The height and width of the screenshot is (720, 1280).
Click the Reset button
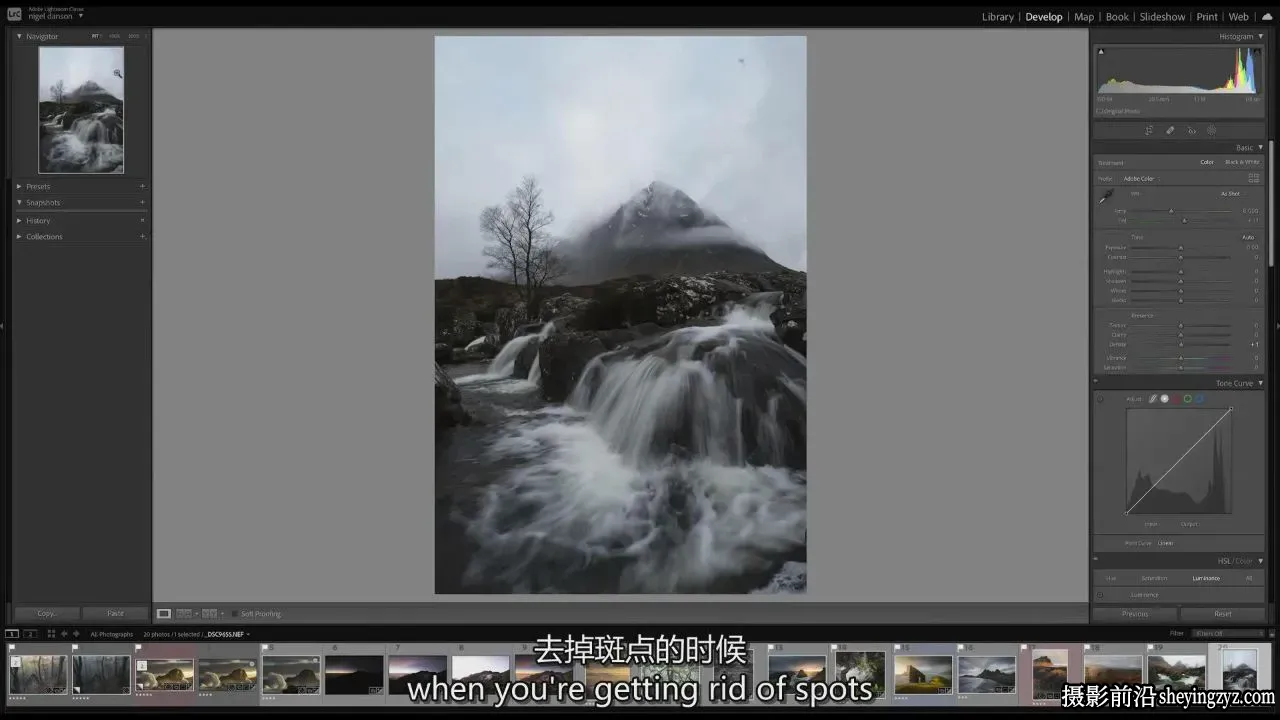pyautogui.click(x=1222, y=613)
